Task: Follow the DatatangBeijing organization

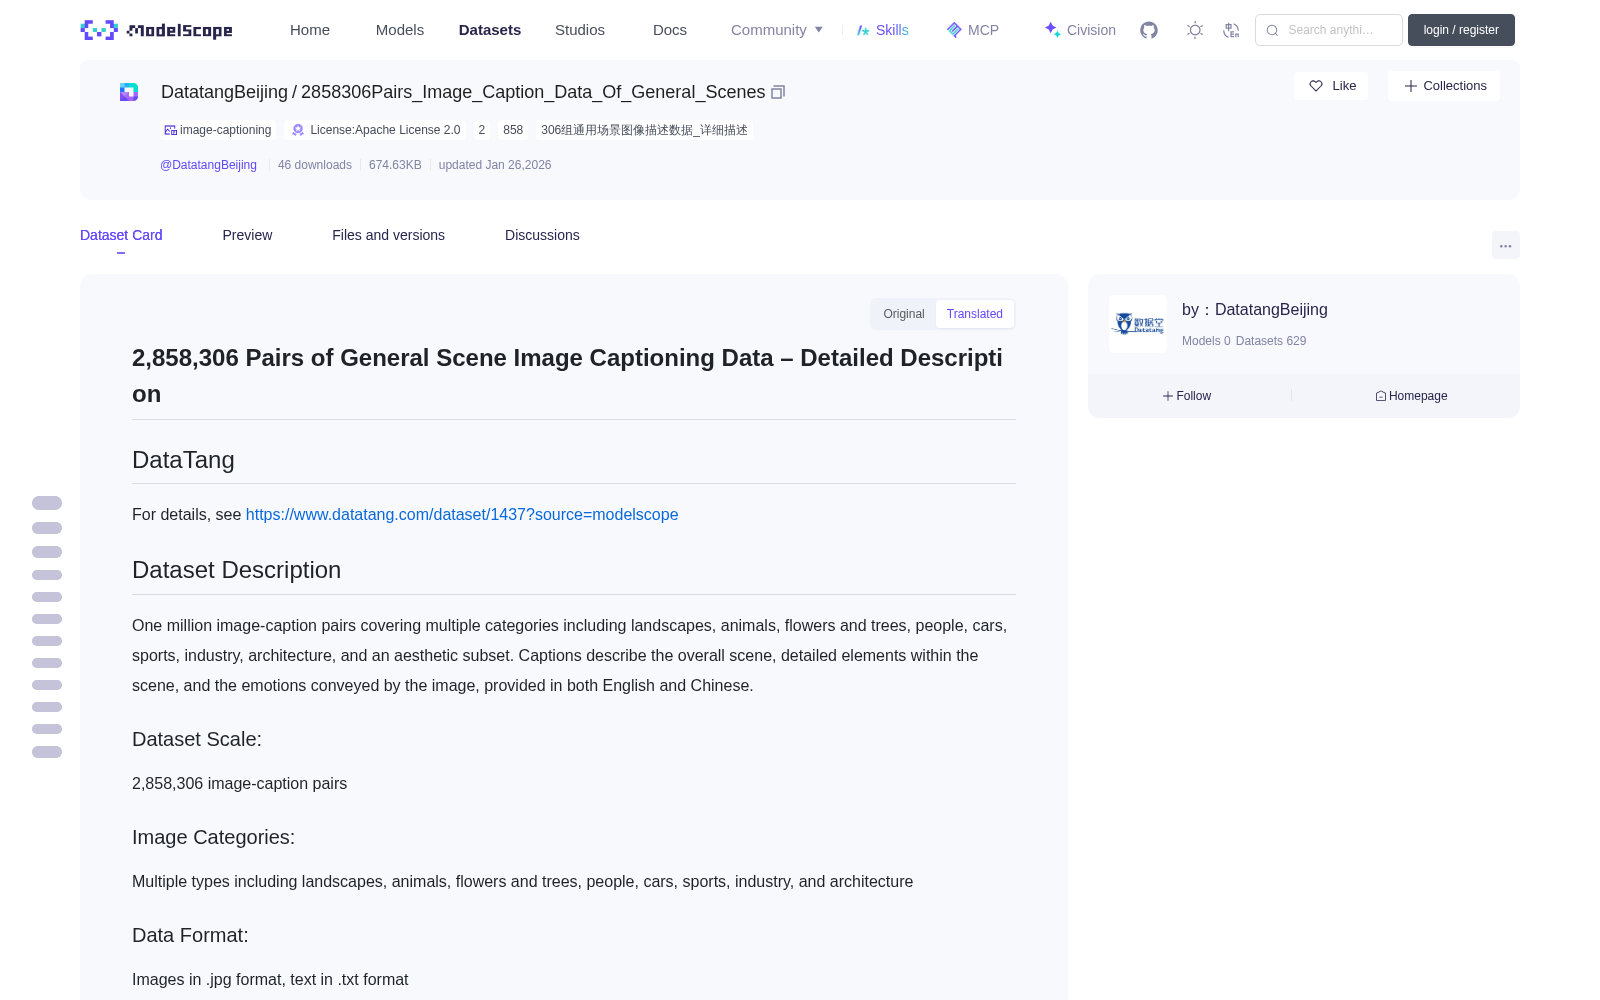Action: (1187, 396)
